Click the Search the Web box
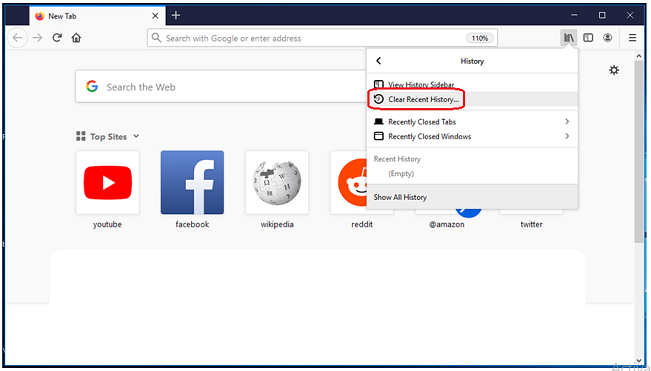 point(220,86)
